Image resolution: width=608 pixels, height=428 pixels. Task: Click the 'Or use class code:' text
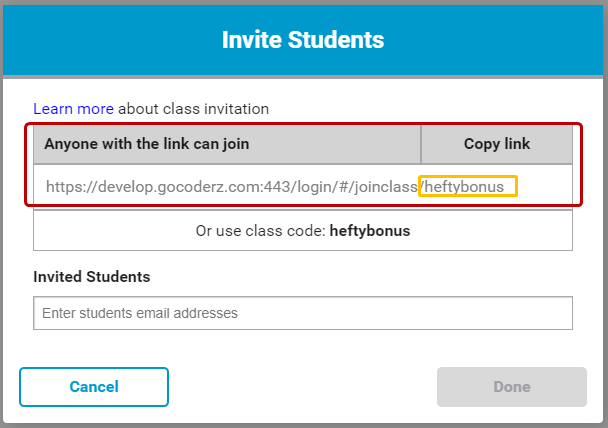[x=260, y=230]
